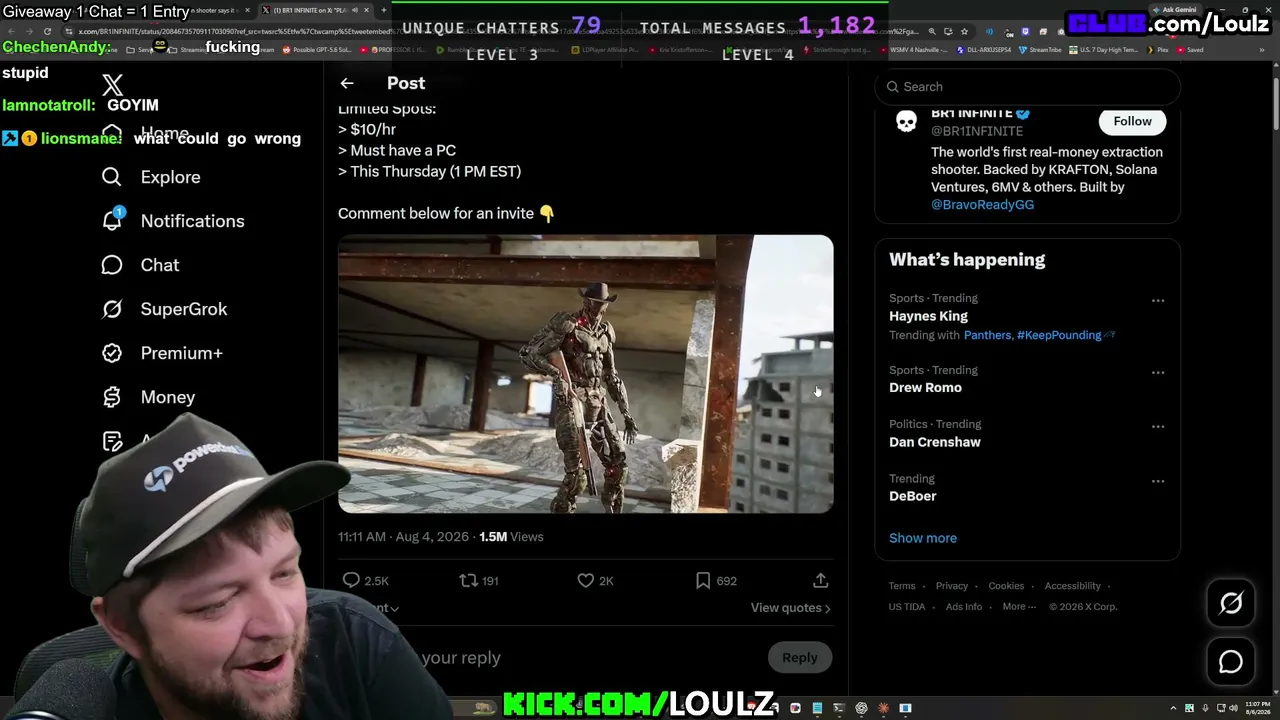Open more options for Drew Romo trend
The image size is (1280, 720).
click(1158, 372)
